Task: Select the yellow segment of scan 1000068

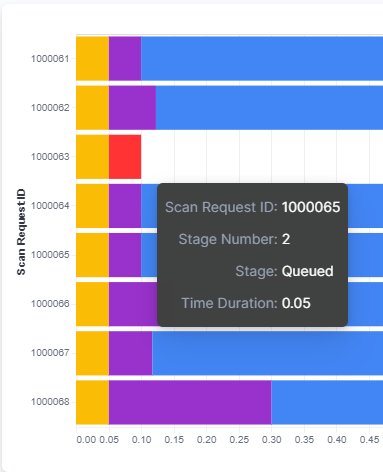Action: pos(92,402)
